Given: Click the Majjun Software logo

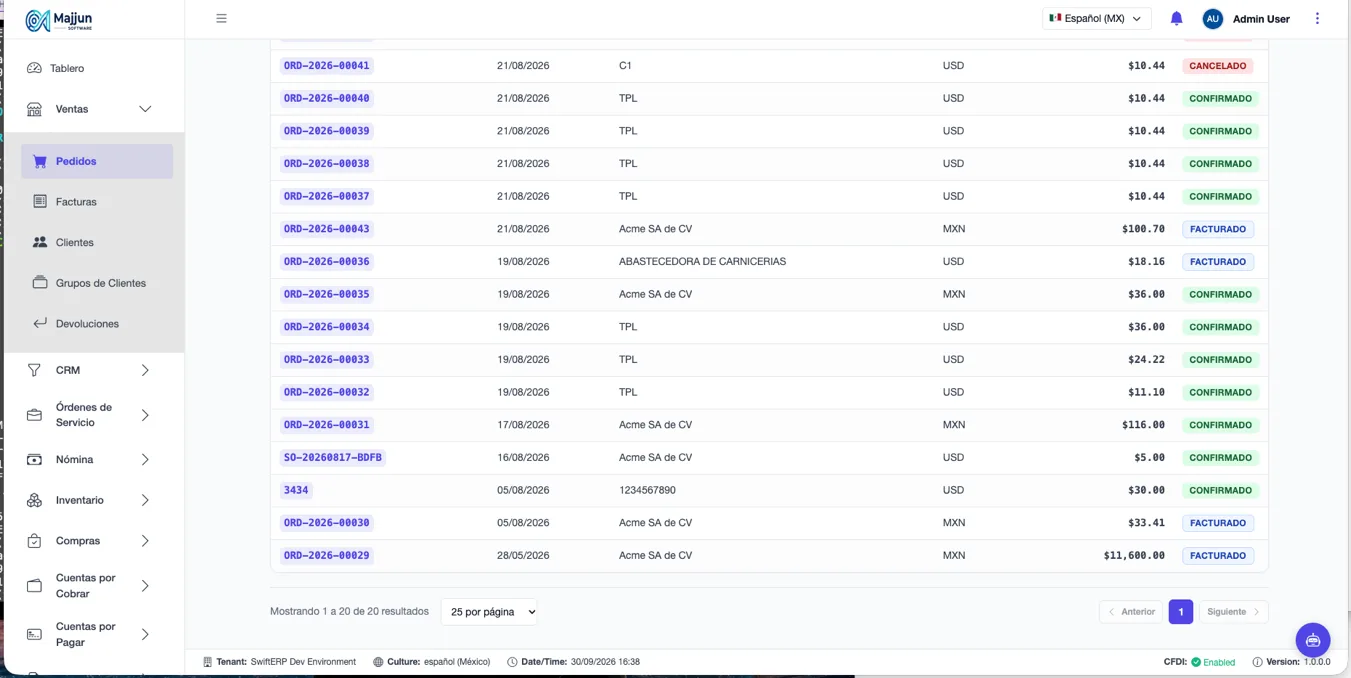Looking at the screenshot, I should [59, 19].
